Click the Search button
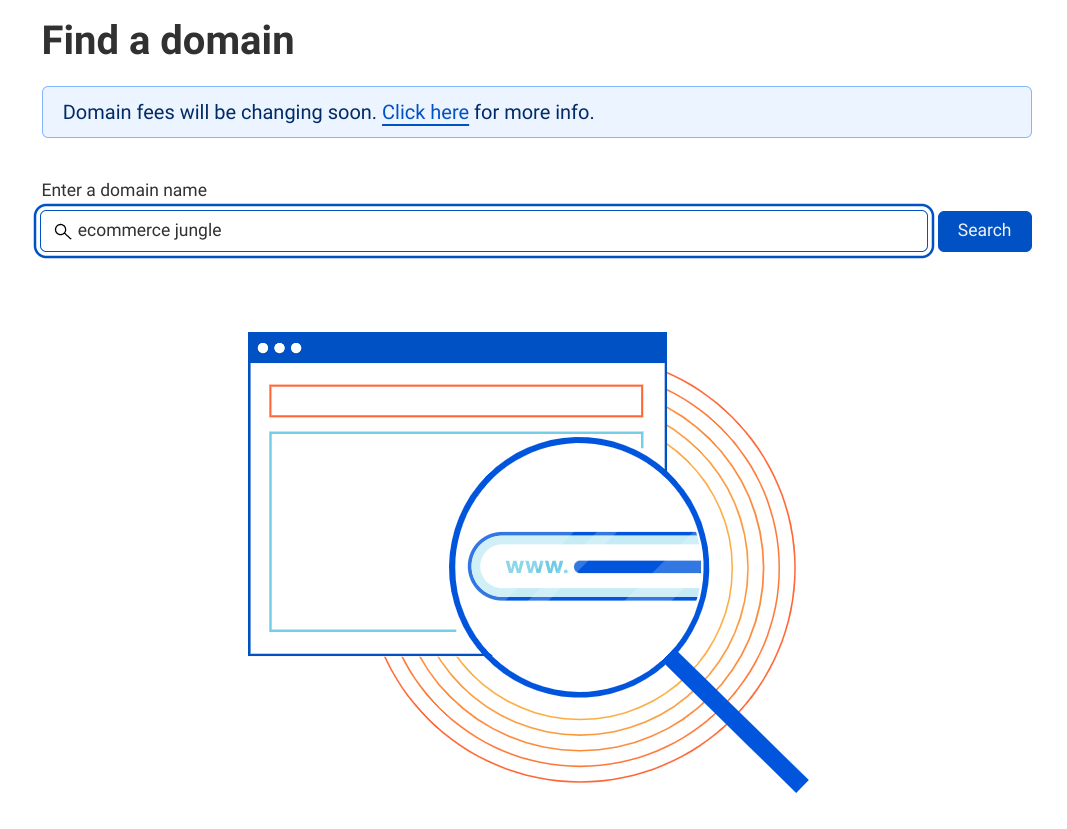 coord(984,231)
